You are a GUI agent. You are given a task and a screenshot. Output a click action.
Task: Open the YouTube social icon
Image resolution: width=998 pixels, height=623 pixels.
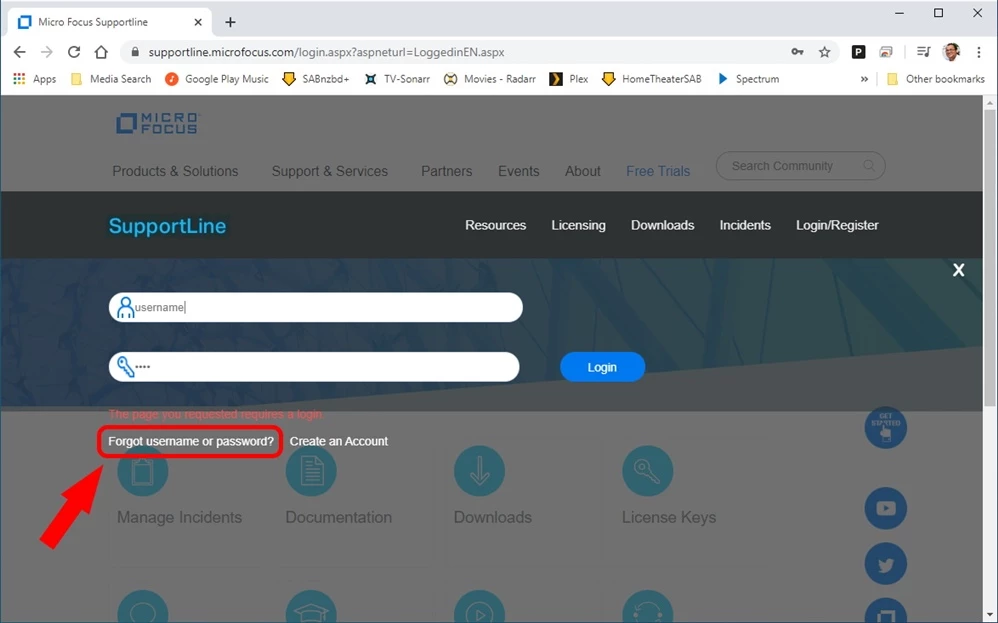(885, 508)
